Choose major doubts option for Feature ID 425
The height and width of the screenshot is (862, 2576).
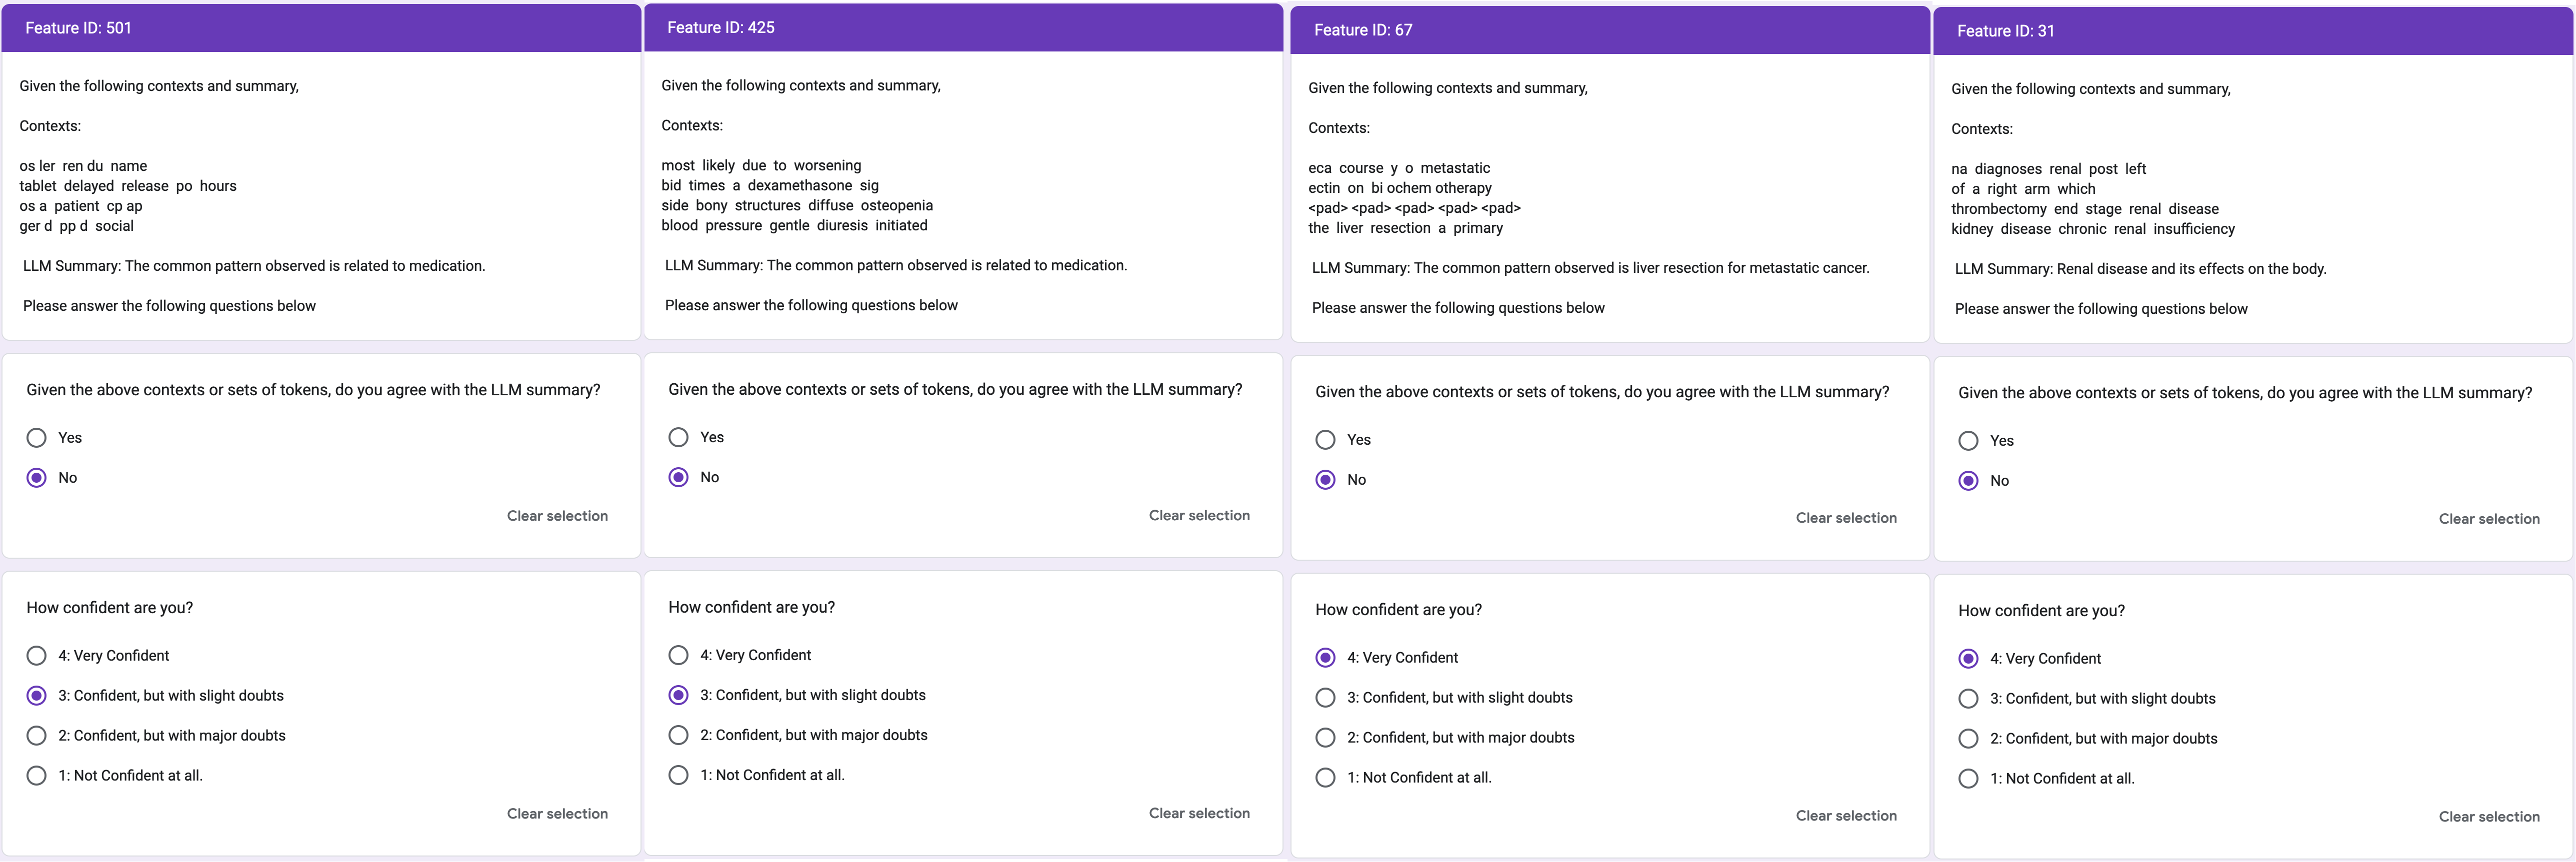[679, 735]
